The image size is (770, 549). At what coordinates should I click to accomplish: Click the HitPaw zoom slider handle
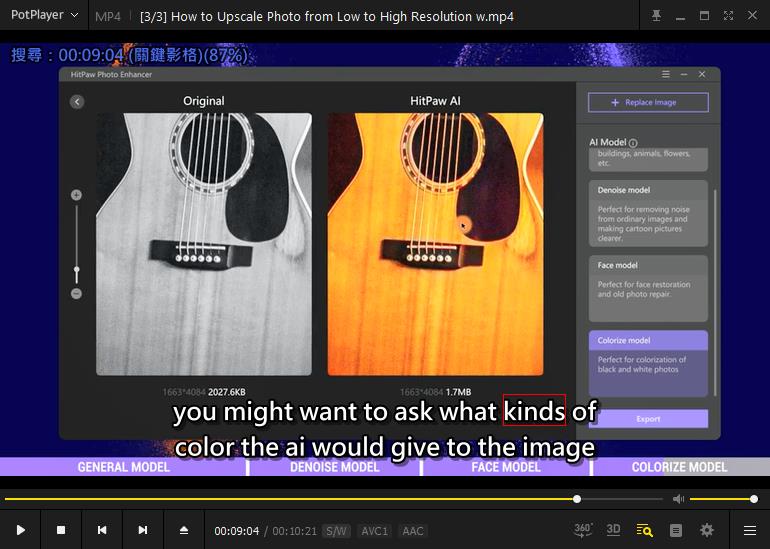77,270
